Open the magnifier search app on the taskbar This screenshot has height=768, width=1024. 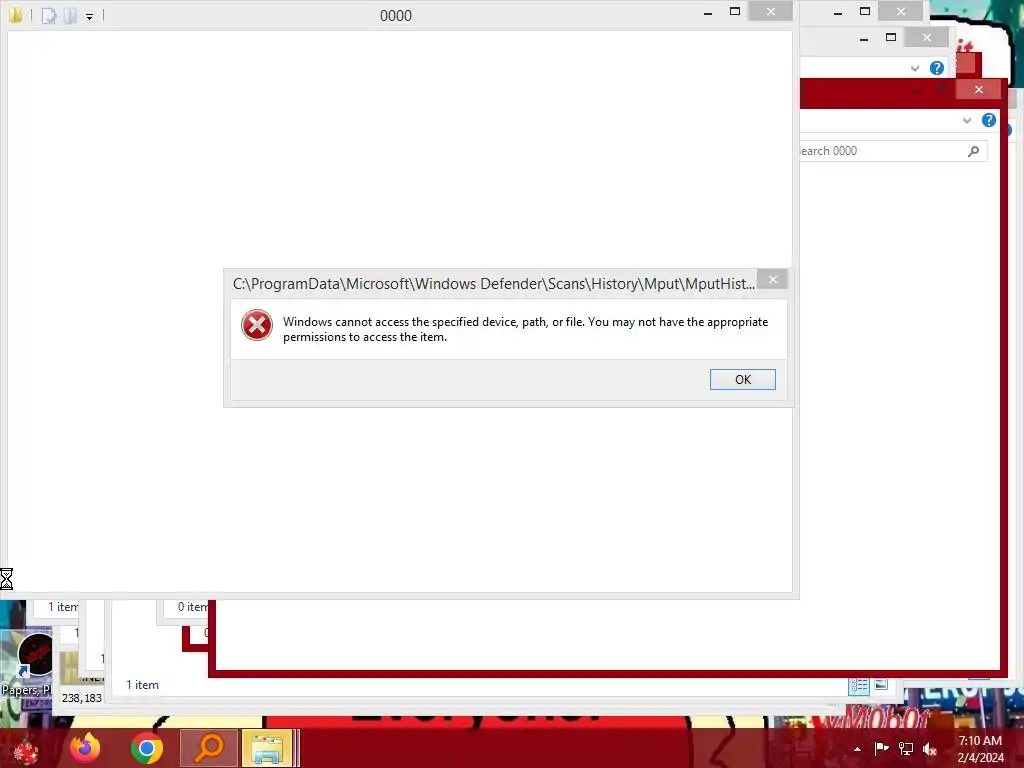[208, 748]
